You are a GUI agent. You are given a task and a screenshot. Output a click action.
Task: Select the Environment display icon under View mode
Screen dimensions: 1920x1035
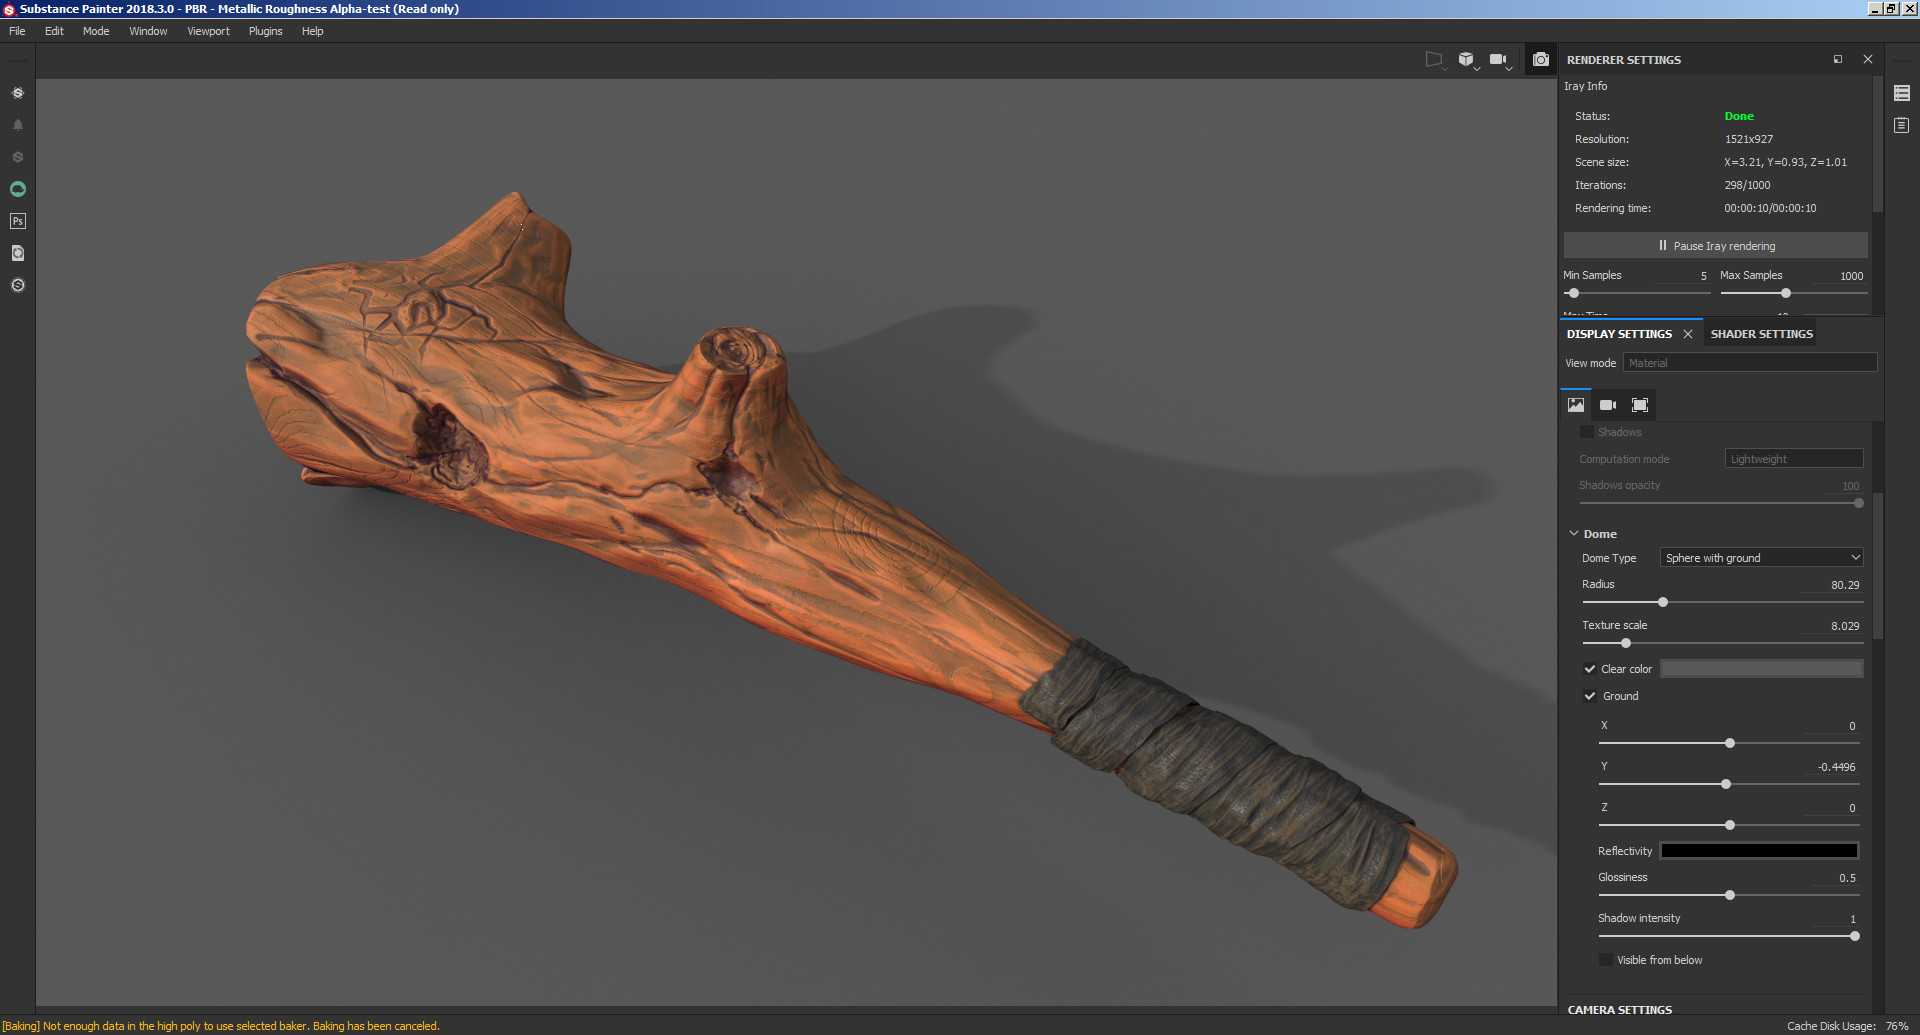pyautogui.click(x=1576, y=404)
